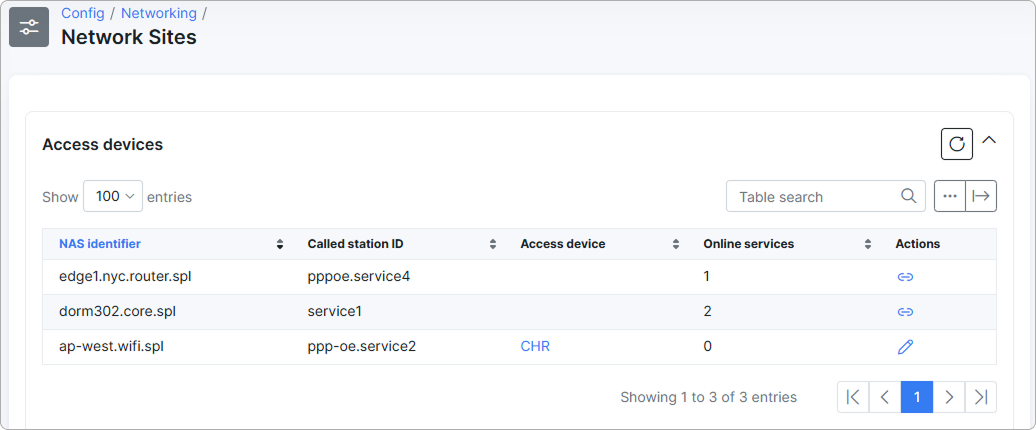Click the online services value for dorm302.core.spl
The image size is (1036, 430).
(708, 311)
